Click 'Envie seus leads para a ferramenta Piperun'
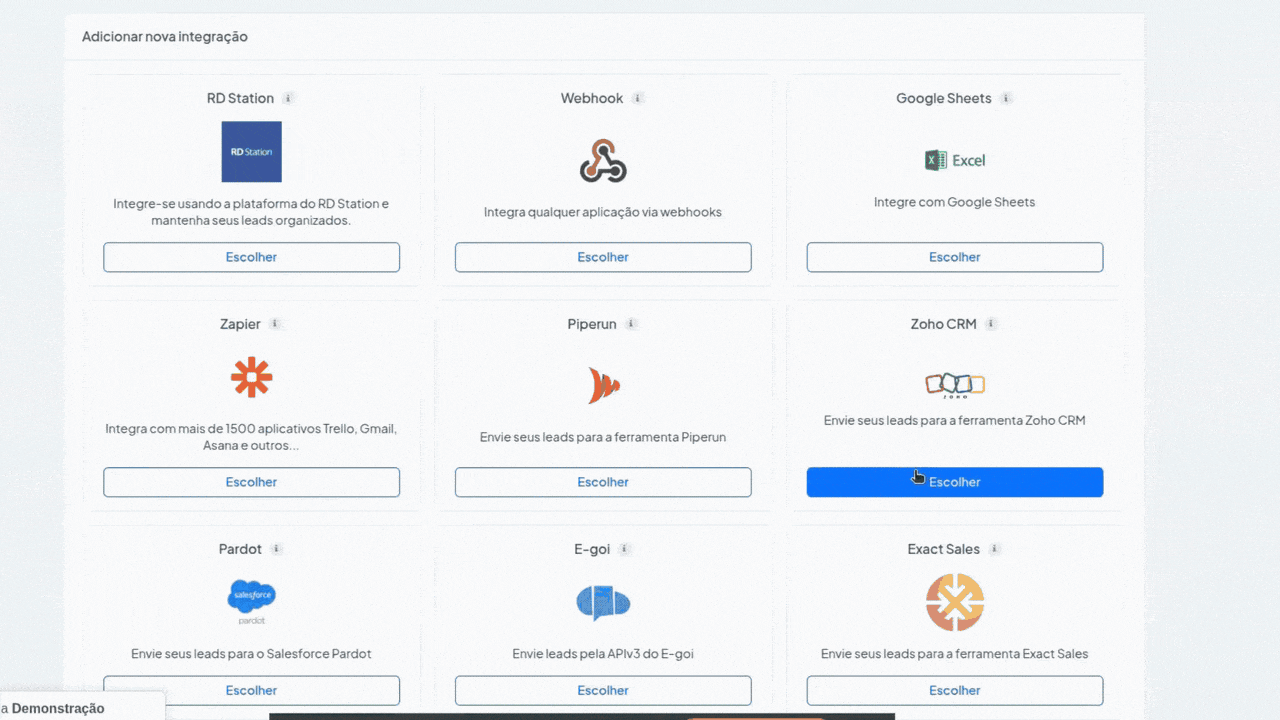Screen dimensions: 1280x720 pos(603,437)
